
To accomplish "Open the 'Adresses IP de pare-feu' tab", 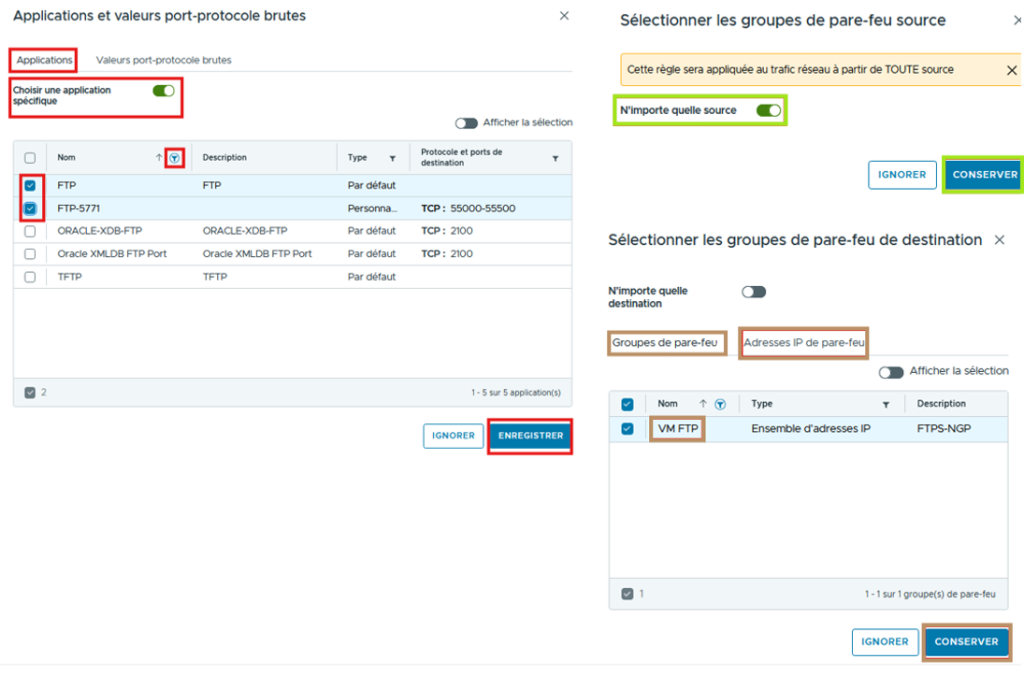I will (x=804, y=343).
